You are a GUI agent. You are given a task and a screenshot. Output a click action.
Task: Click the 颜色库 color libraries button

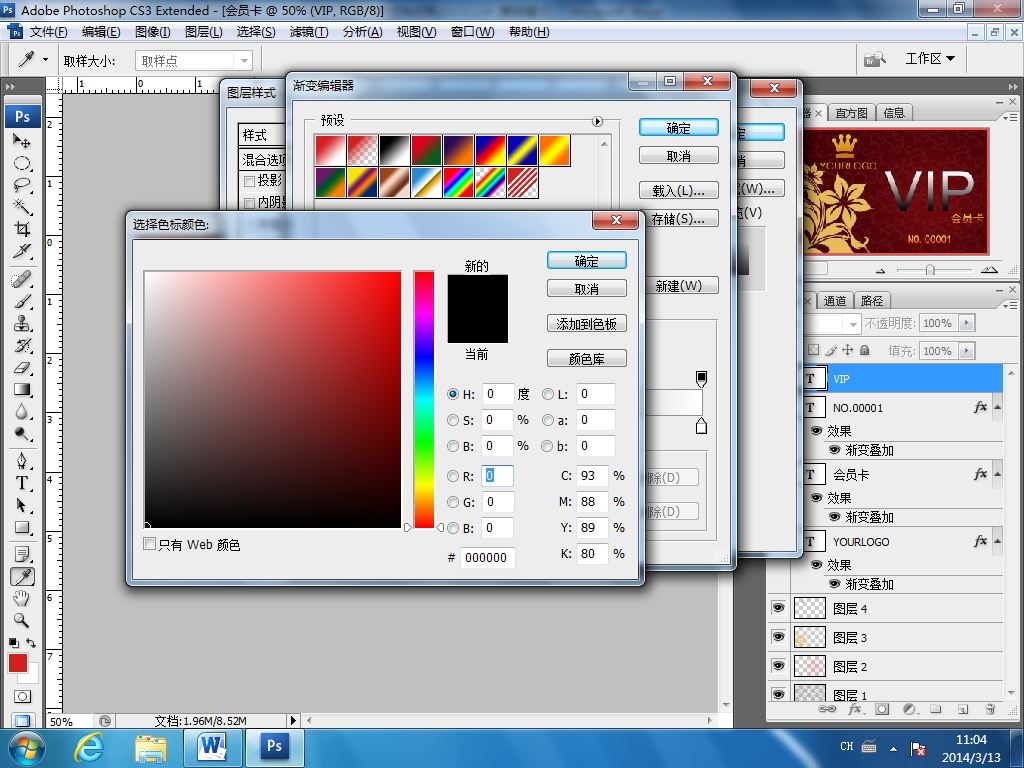[586, 358]
